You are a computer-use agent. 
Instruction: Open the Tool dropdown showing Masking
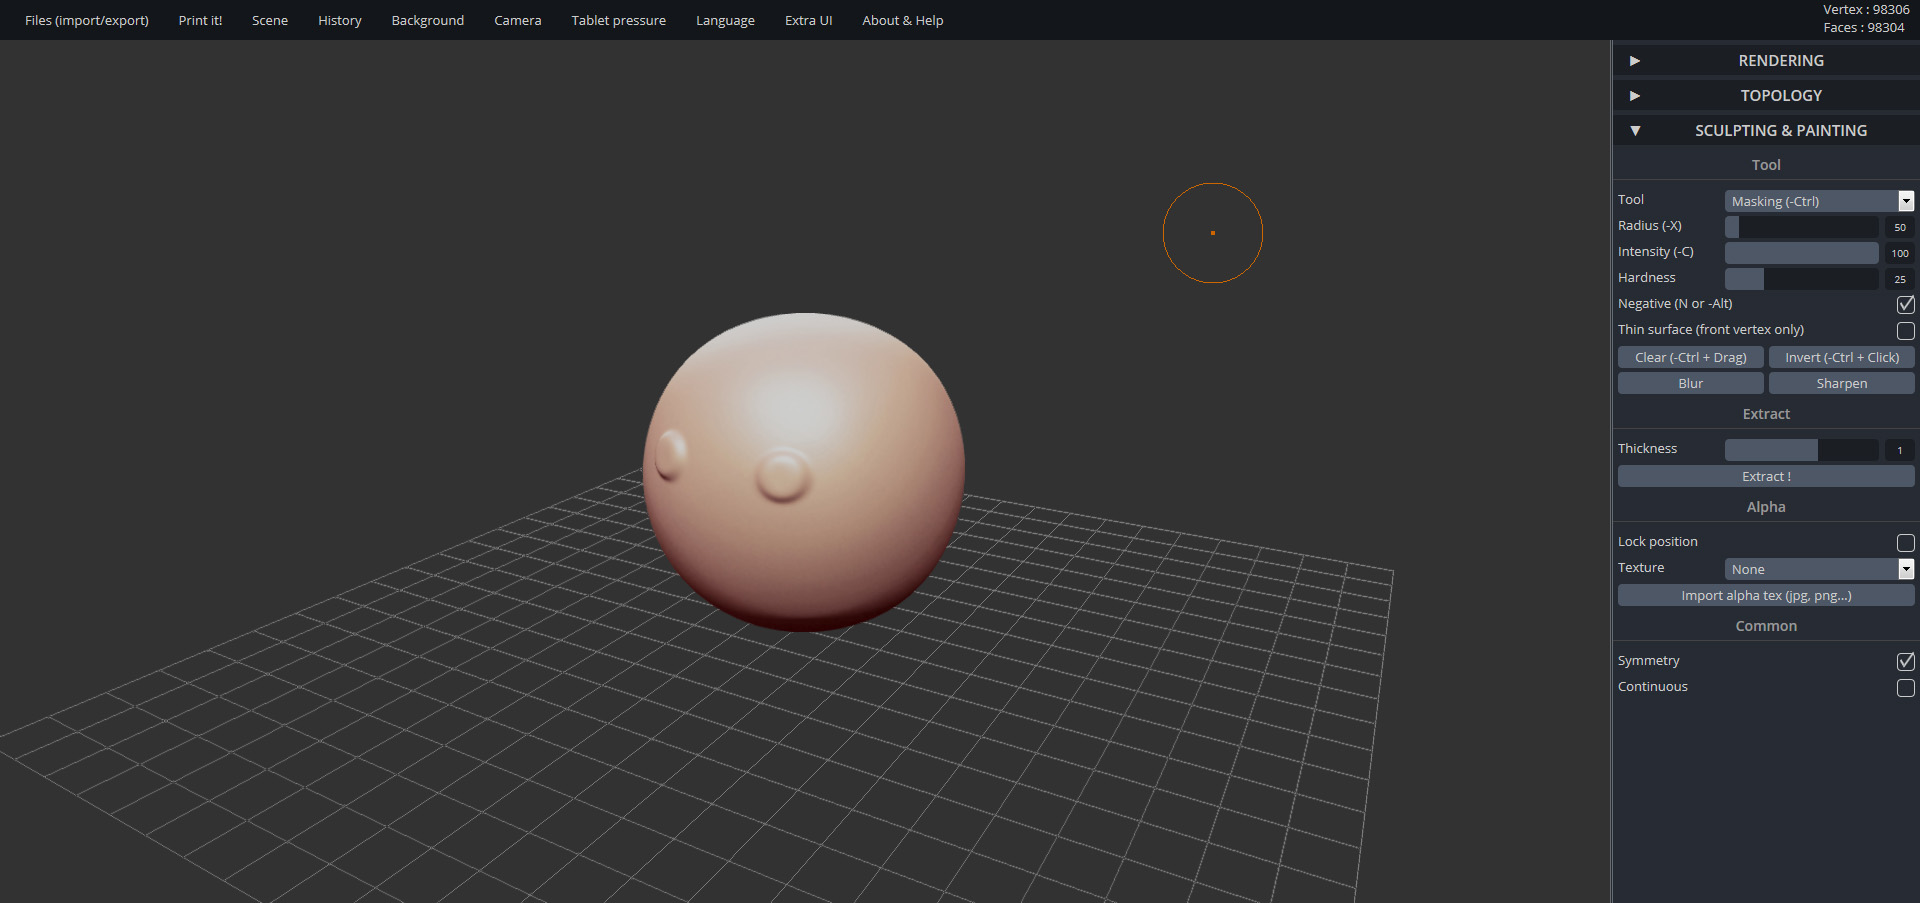coord(1818,201)
